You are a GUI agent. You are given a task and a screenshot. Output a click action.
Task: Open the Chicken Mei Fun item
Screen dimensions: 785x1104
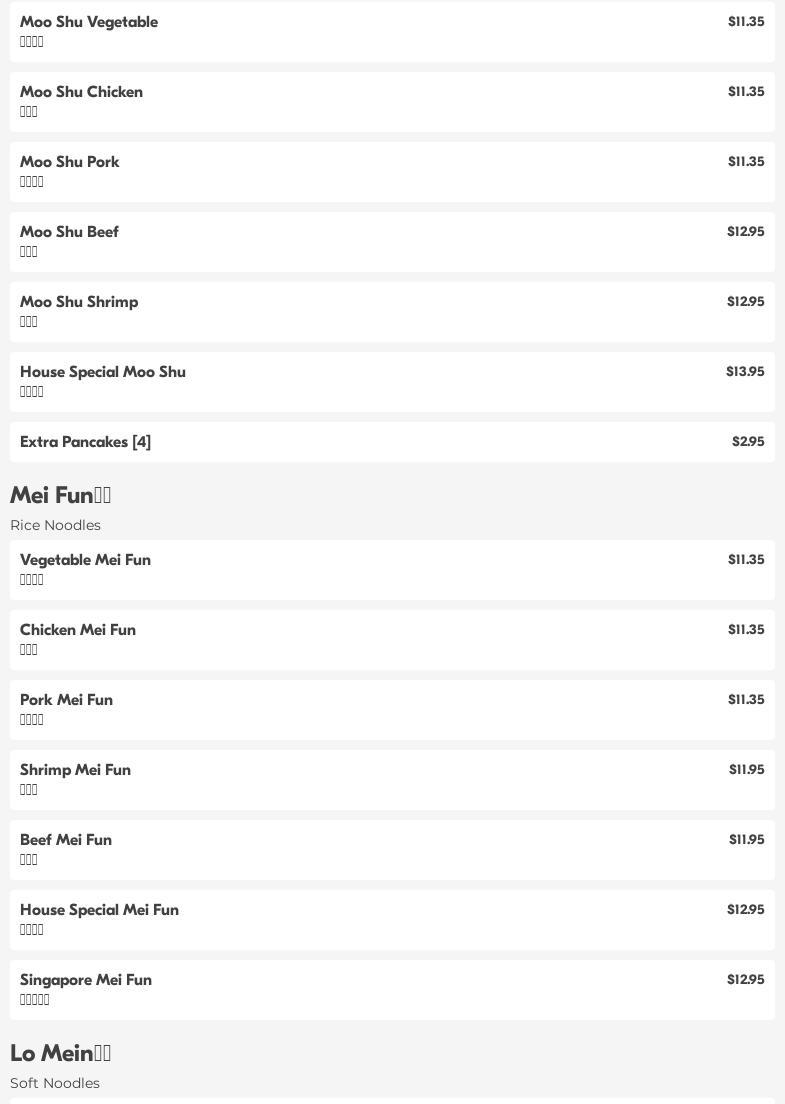pos(78,630)
